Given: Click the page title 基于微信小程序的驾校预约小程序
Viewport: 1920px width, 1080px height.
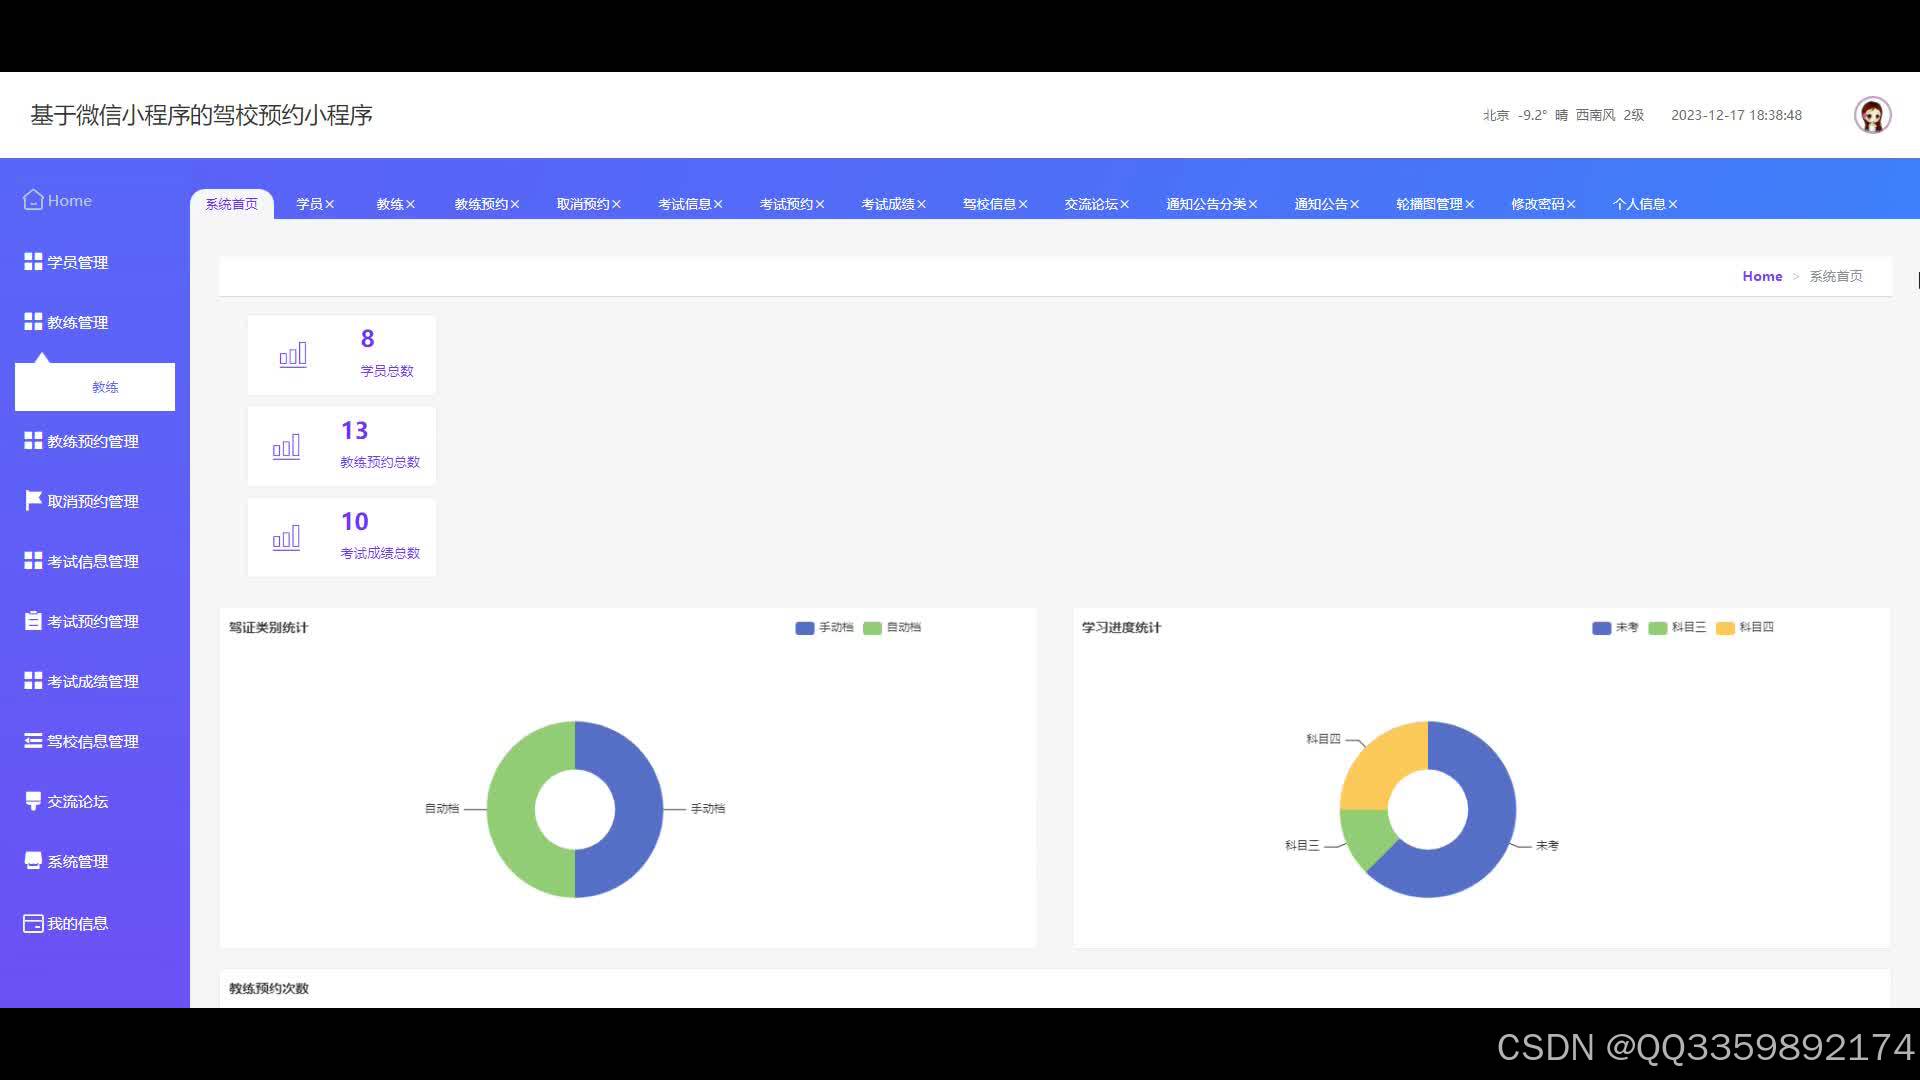Looking at the screenshot, I should point(201,115).
